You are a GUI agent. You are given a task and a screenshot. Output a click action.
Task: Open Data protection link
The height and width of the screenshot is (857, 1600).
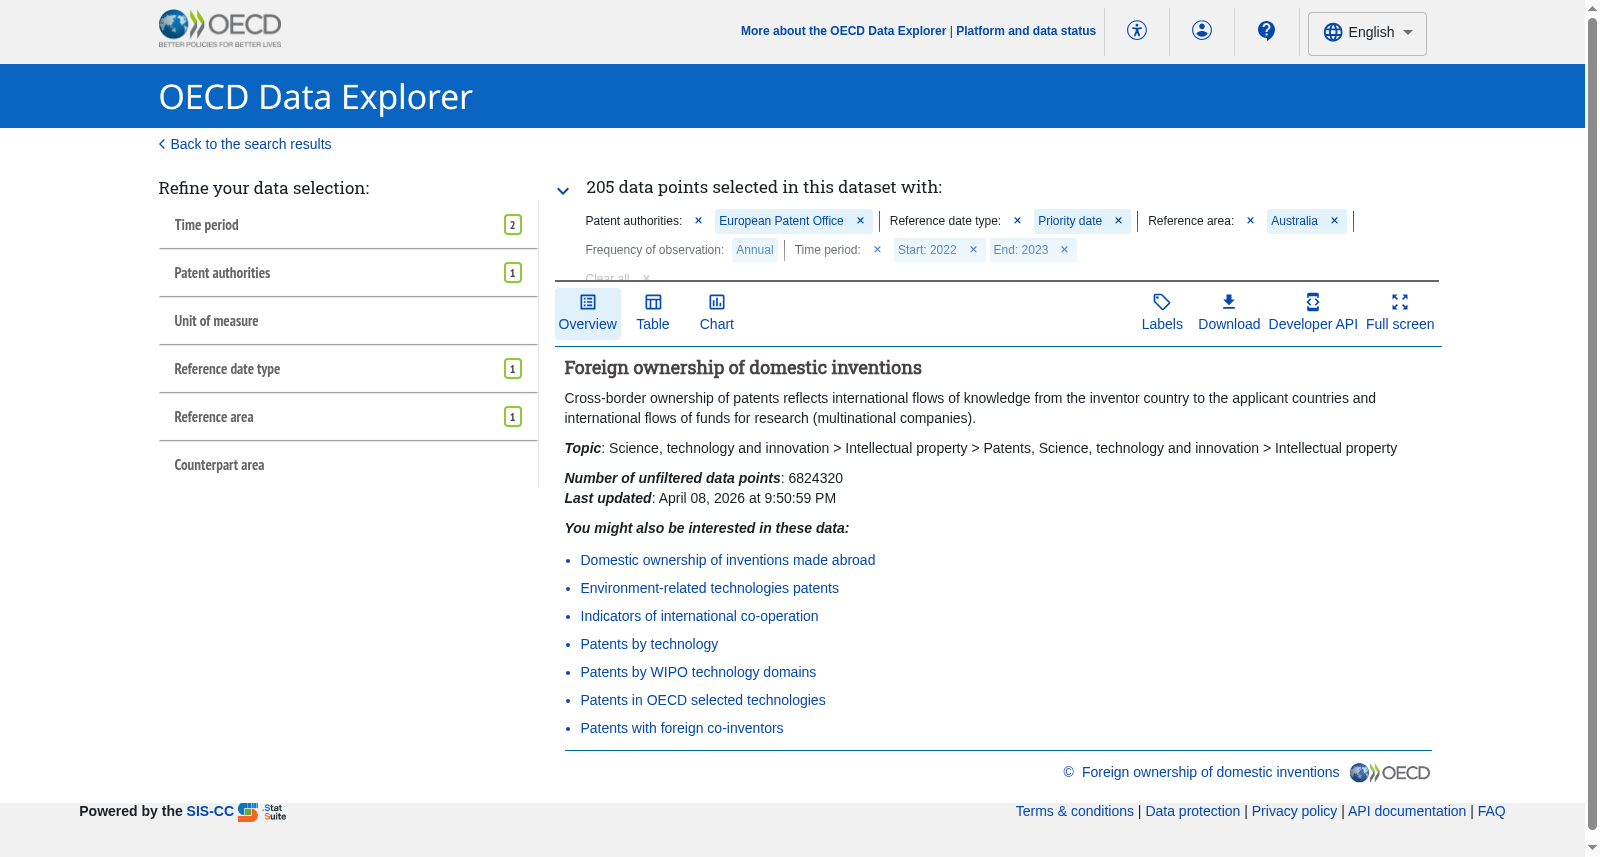coord(1193,811)
